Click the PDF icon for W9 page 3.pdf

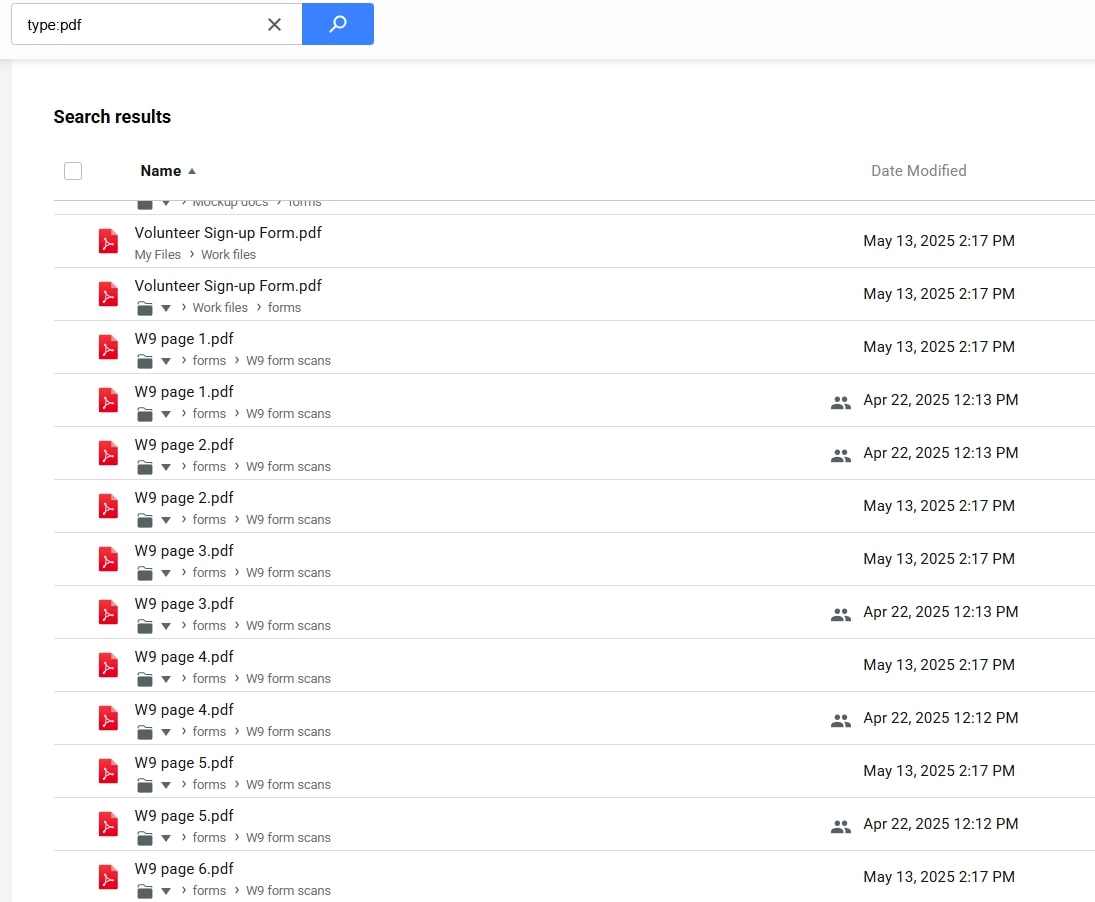tap(108, 559)
